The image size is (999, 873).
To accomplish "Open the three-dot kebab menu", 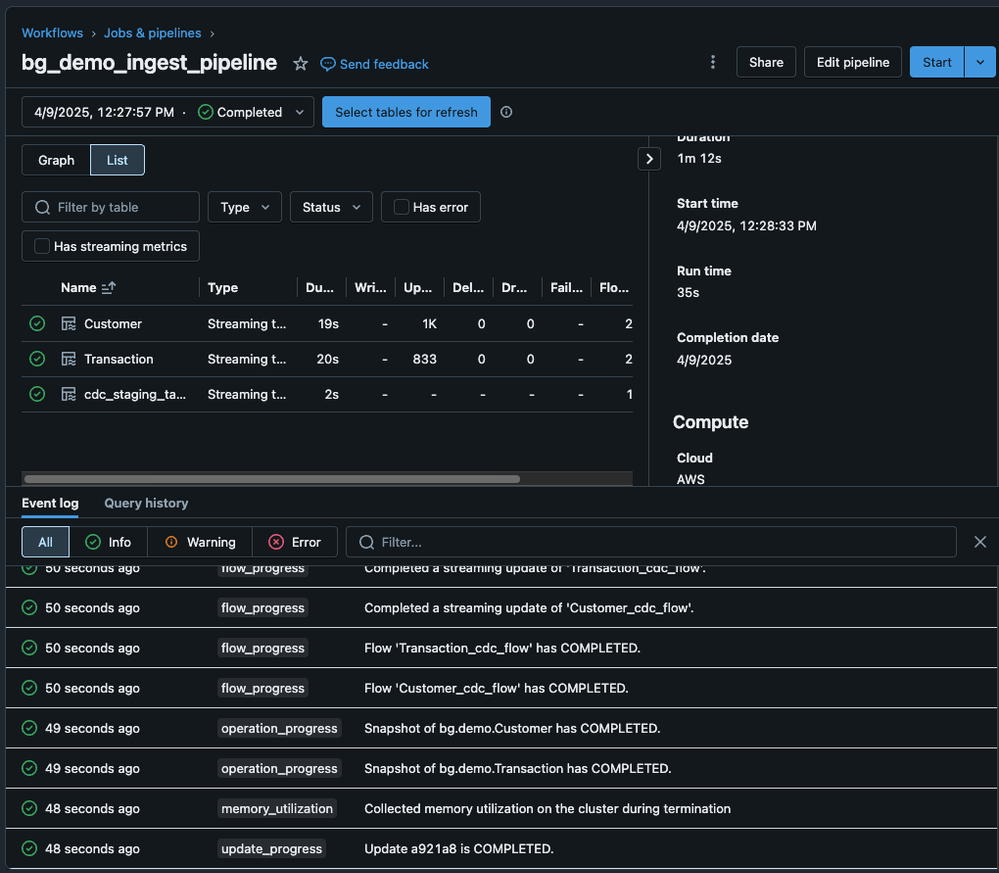I will pyautogui.click(x=712, y=62).
